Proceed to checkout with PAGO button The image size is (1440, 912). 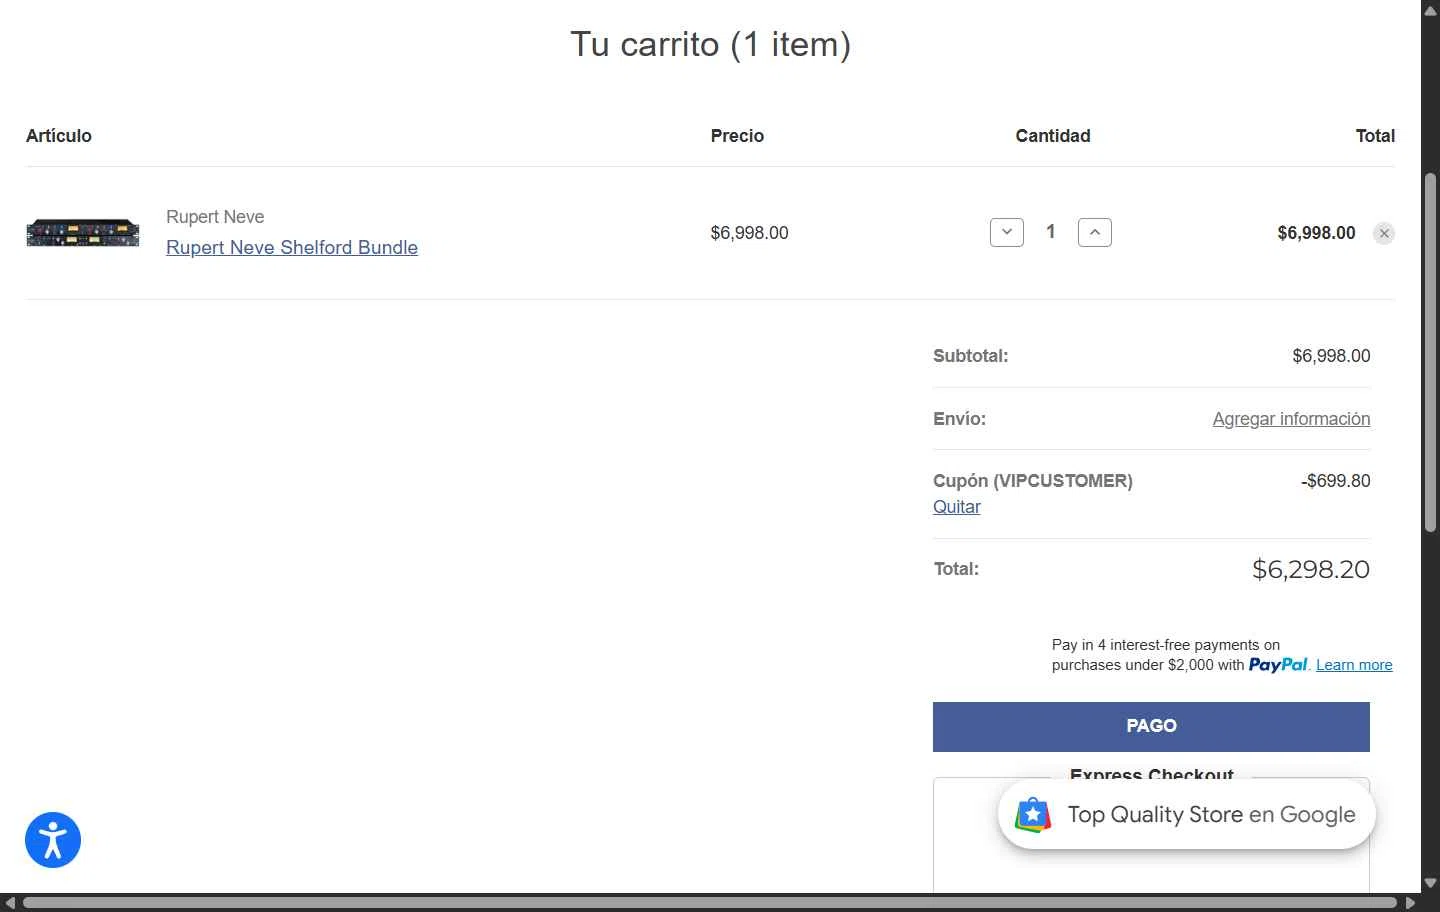coord(1151,727)
